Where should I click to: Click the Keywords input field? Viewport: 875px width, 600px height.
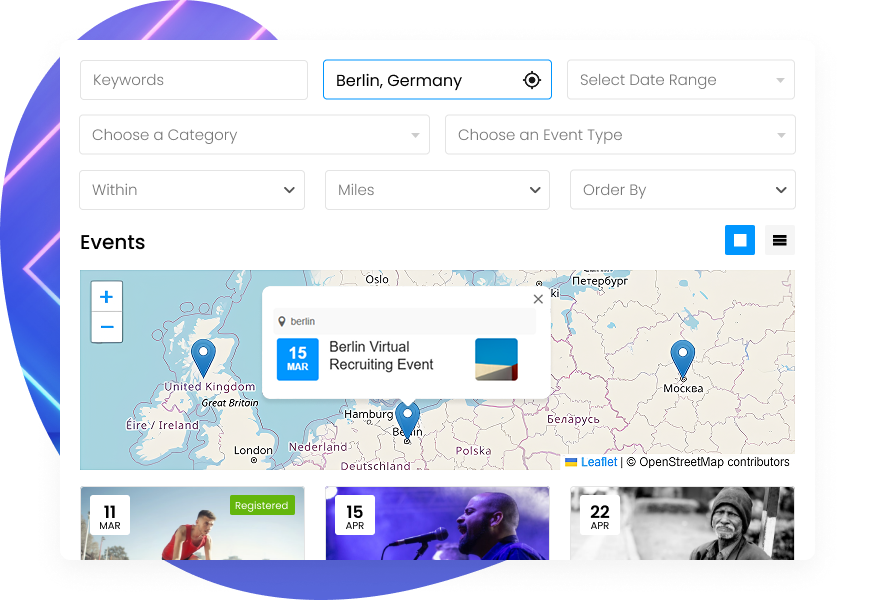[193, 80]
